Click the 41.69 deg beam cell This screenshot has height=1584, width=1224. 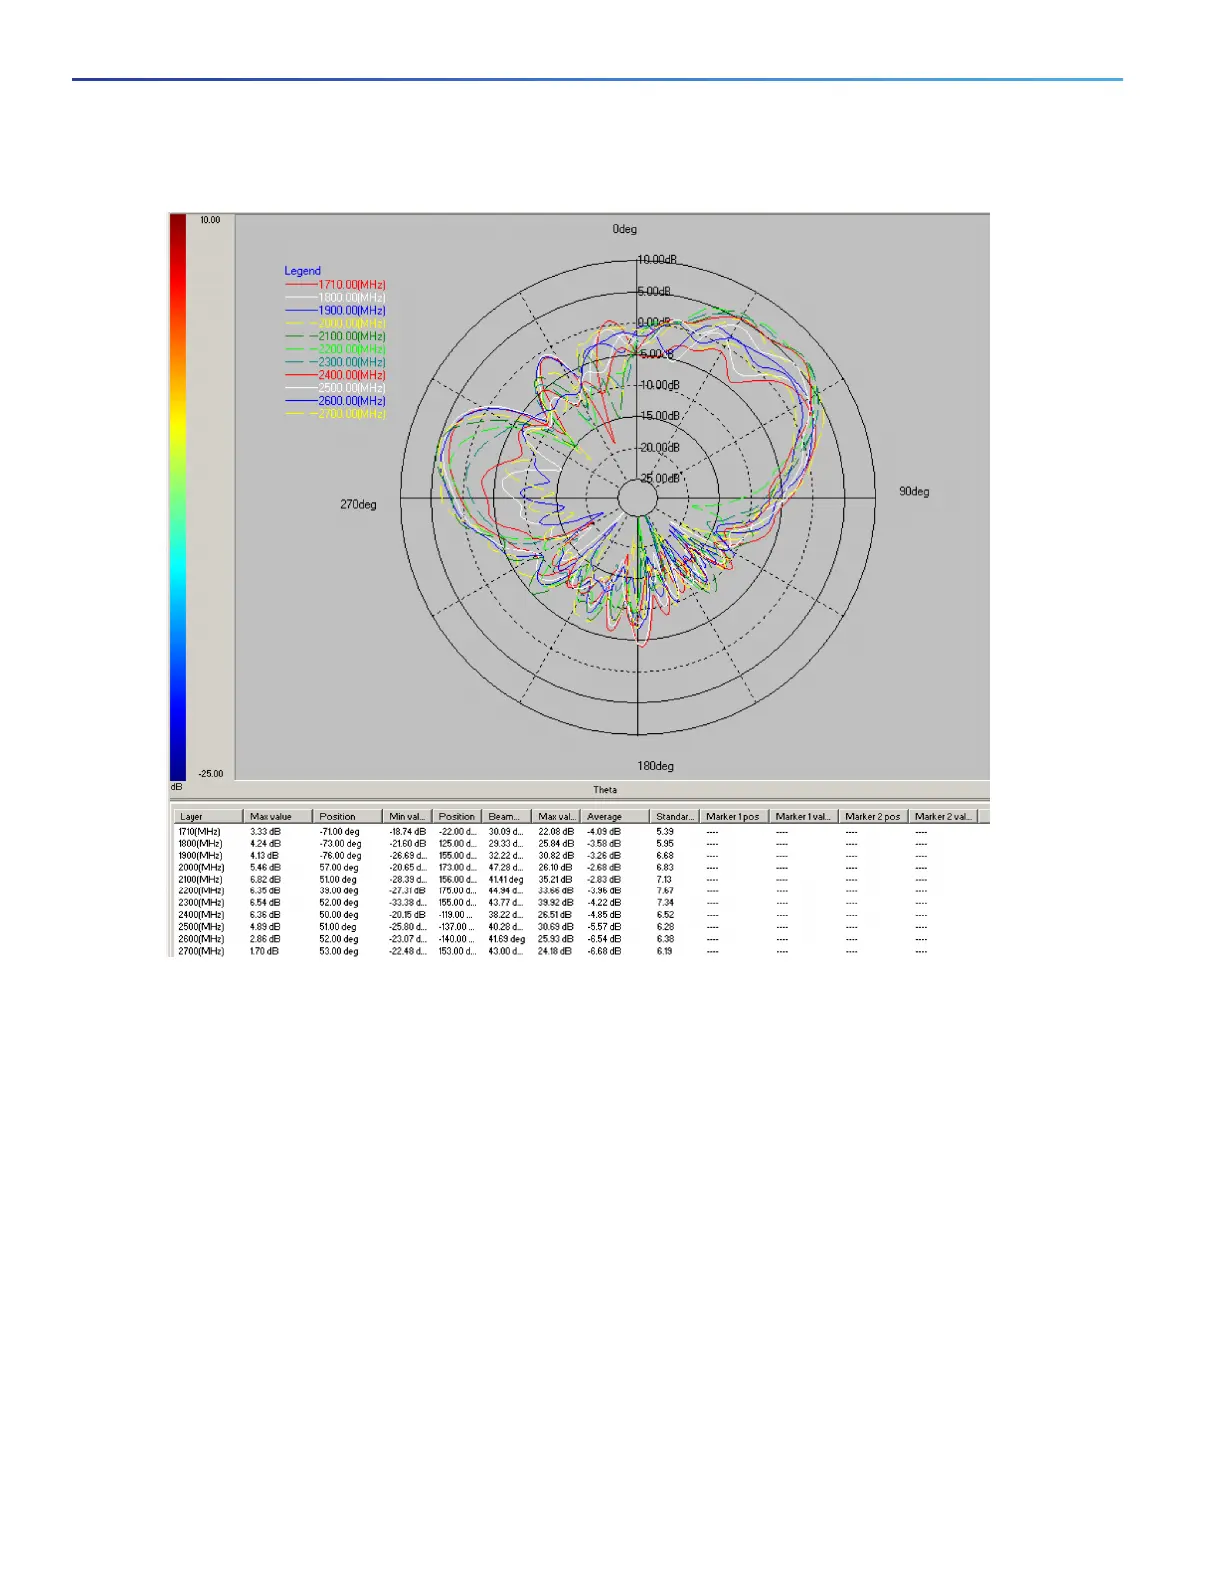point(507,938)
